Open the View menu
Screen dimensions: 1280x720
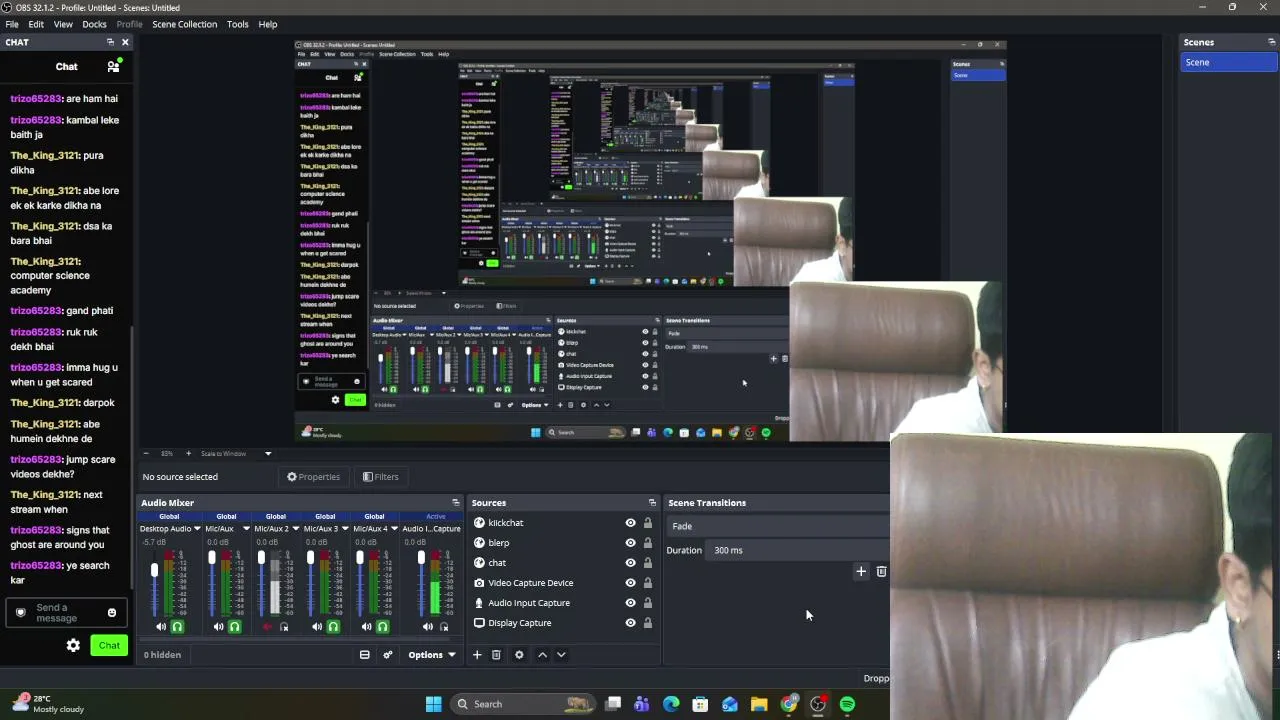63,24
